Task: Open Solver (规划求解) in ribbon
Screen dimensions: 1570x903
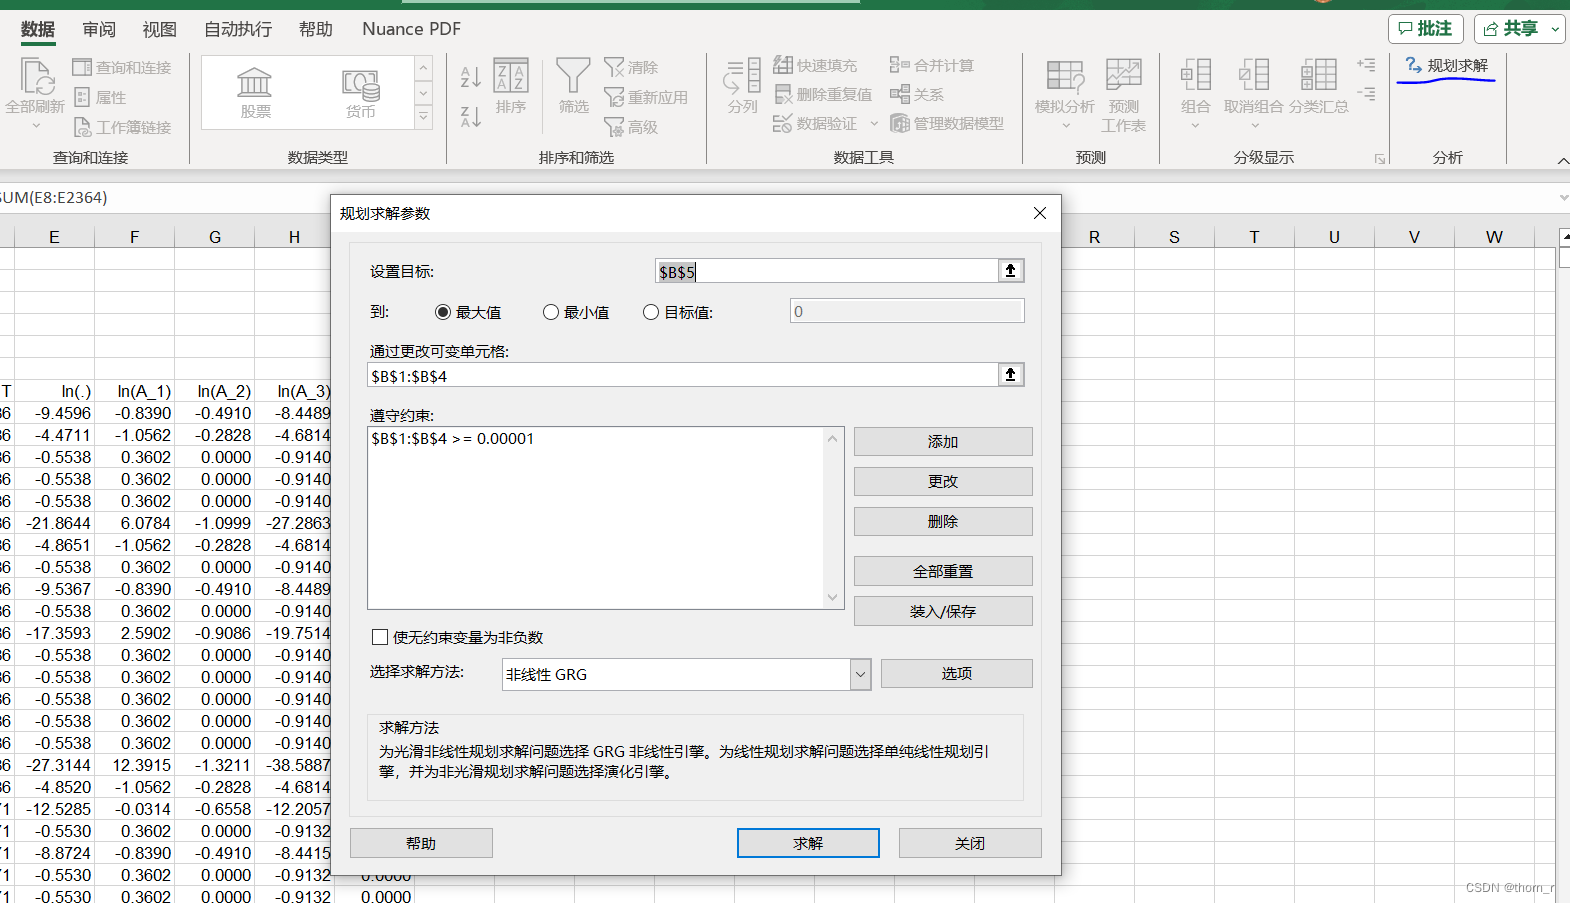Action: (x=1446, y=66)
